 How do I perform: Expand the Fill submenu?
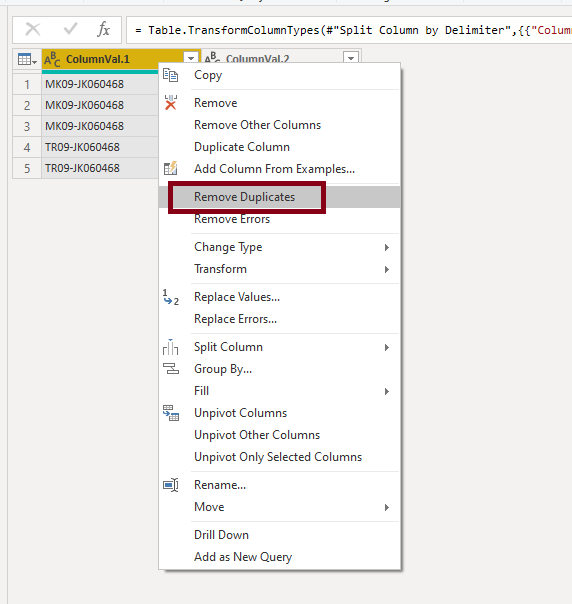pyautogui.click(x=387, y=391)
